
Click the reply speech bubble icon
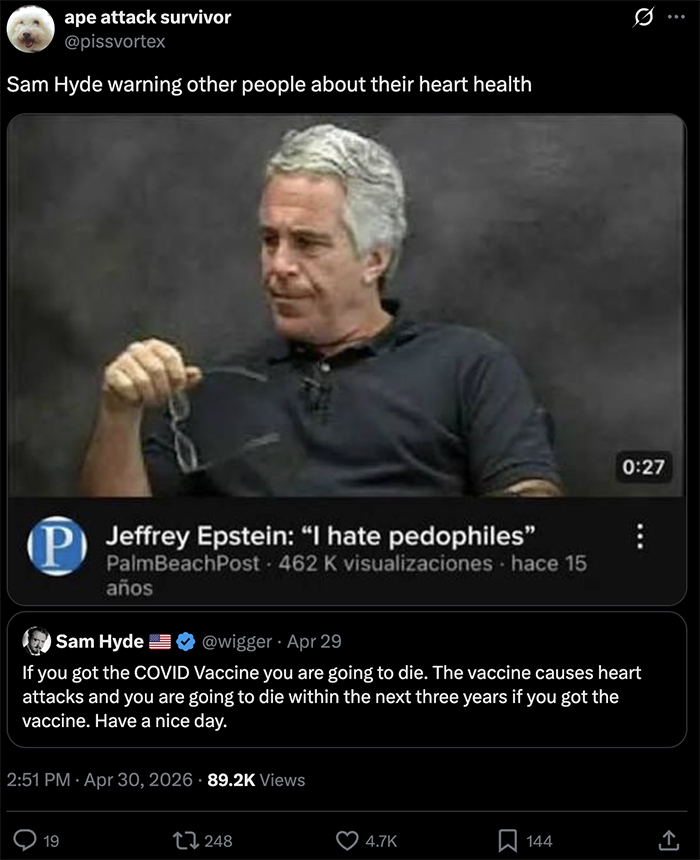(x=24, y=840)
